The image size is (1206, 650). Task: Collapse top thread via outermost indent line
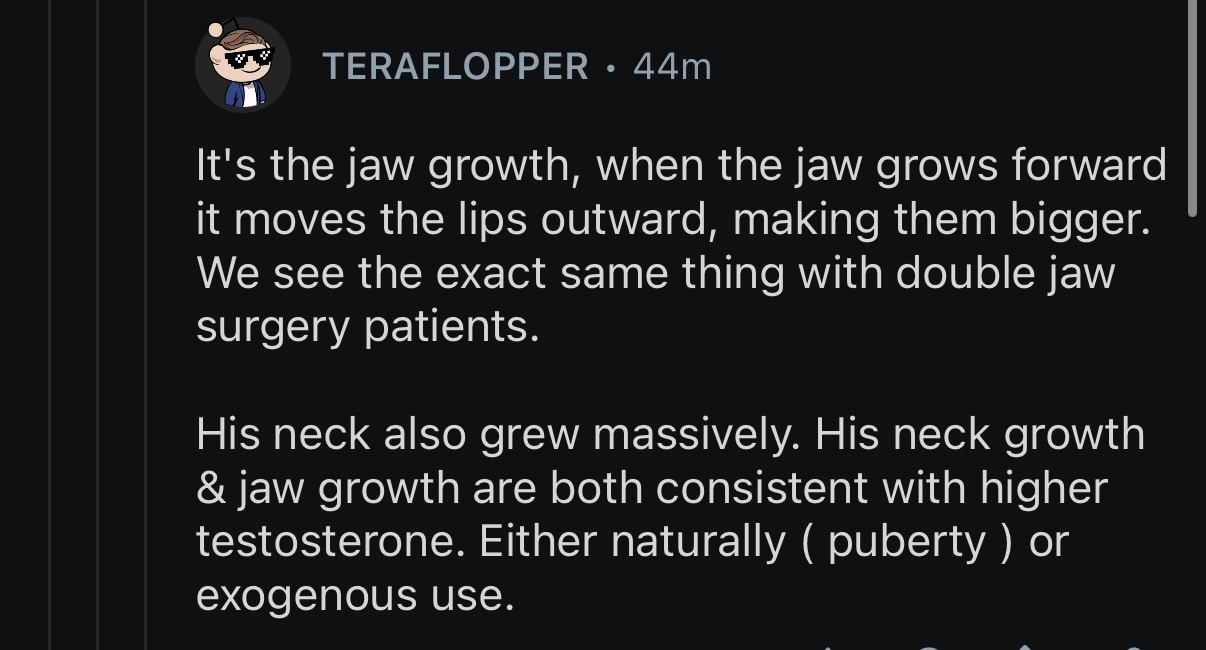tap(49, 325)
